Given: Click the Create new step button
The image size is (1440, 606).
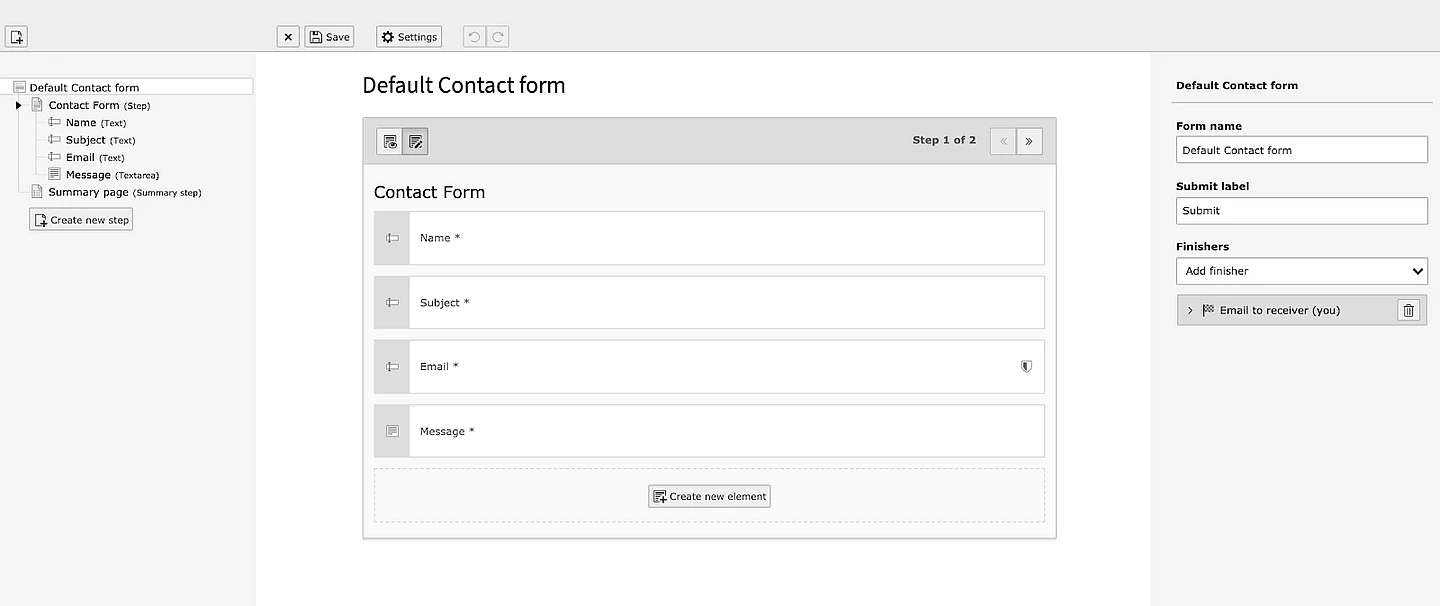Looking at the screenshot, I should coord(80,219).
